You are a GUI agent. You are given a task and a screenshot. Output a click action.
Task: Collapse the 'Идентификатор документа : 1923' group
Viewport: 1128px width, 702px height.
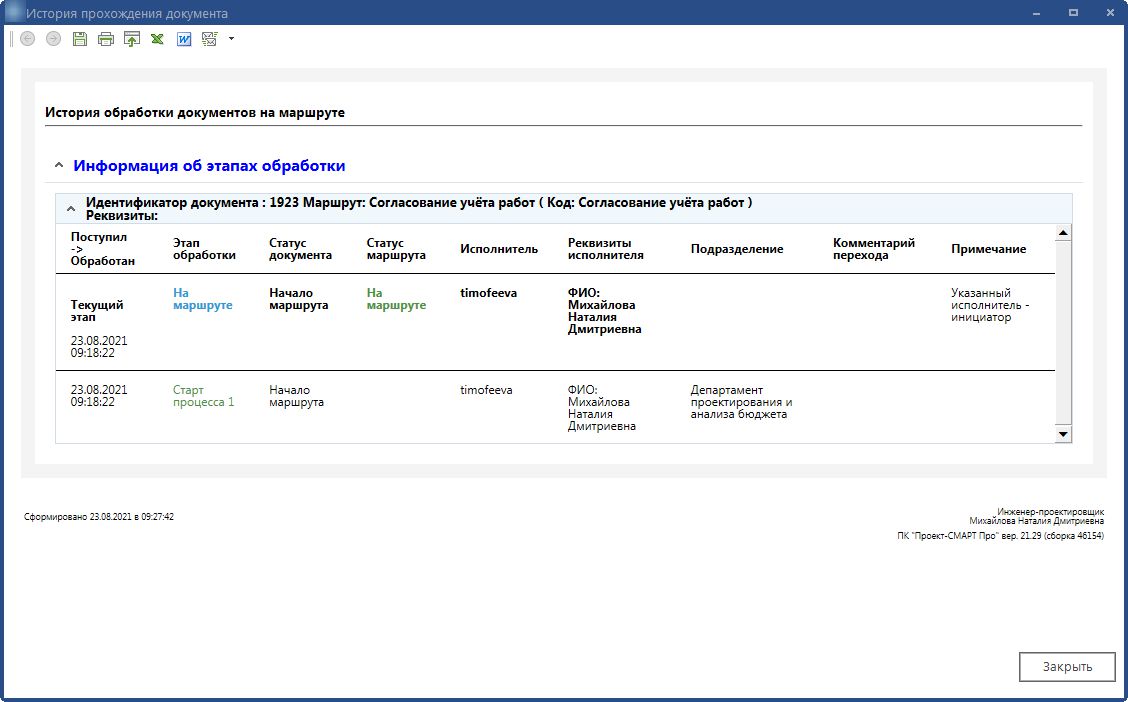pos(70,209)
